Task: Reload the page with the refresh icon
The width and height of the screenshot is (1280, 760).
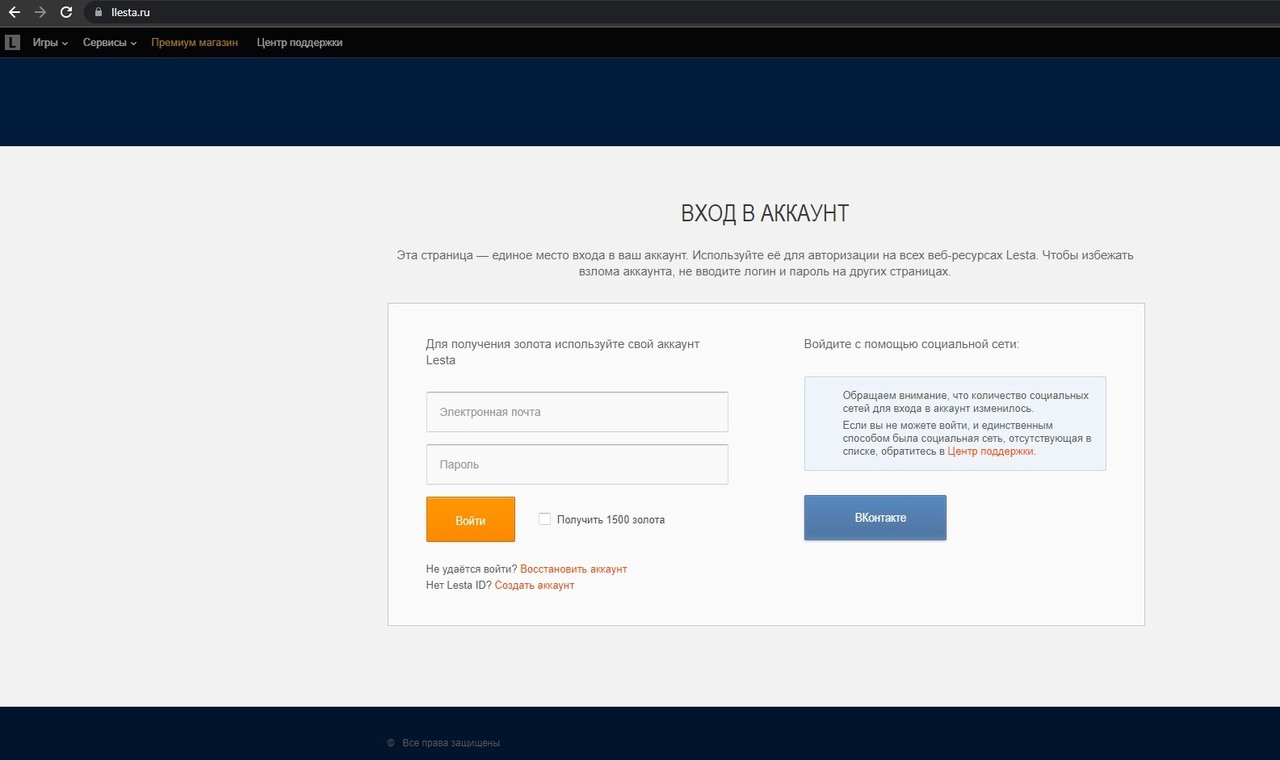Action: point(66,12)
